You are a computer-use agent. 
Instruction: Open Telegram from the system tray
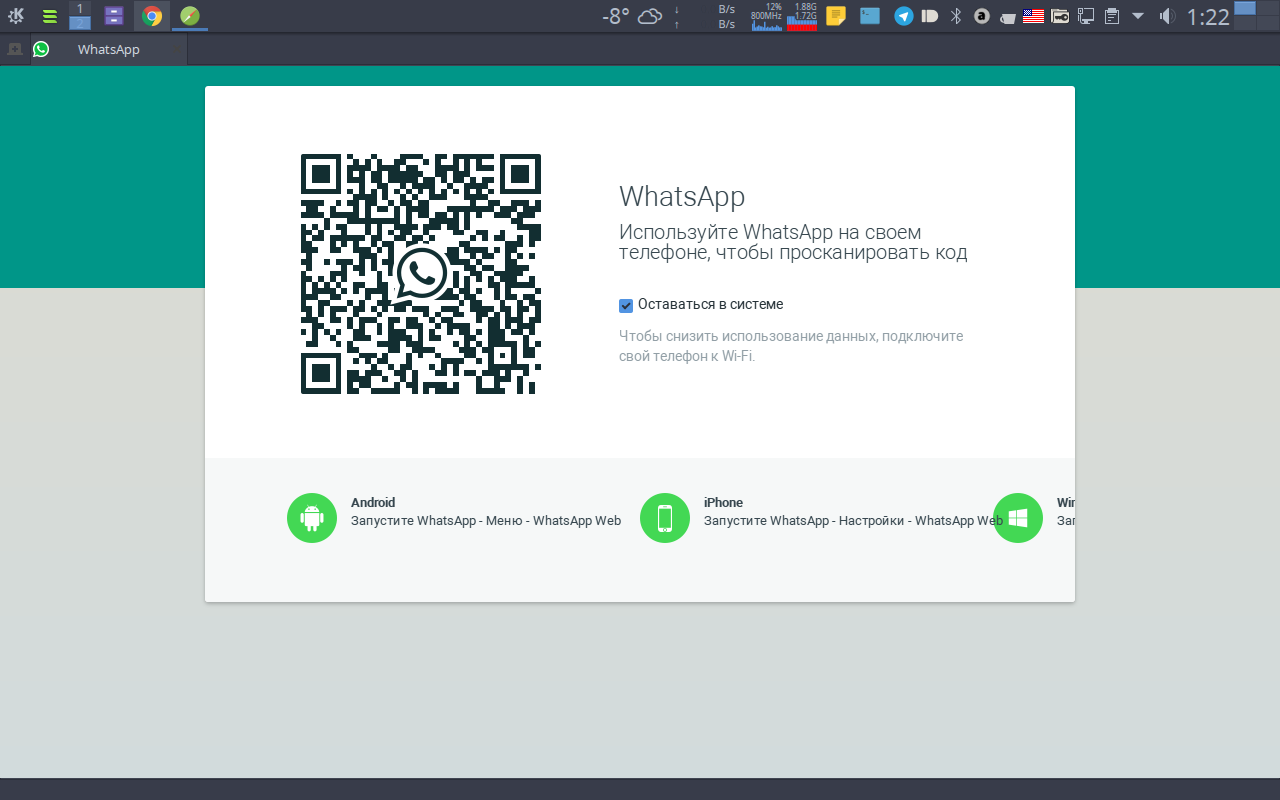pos(904,16)
